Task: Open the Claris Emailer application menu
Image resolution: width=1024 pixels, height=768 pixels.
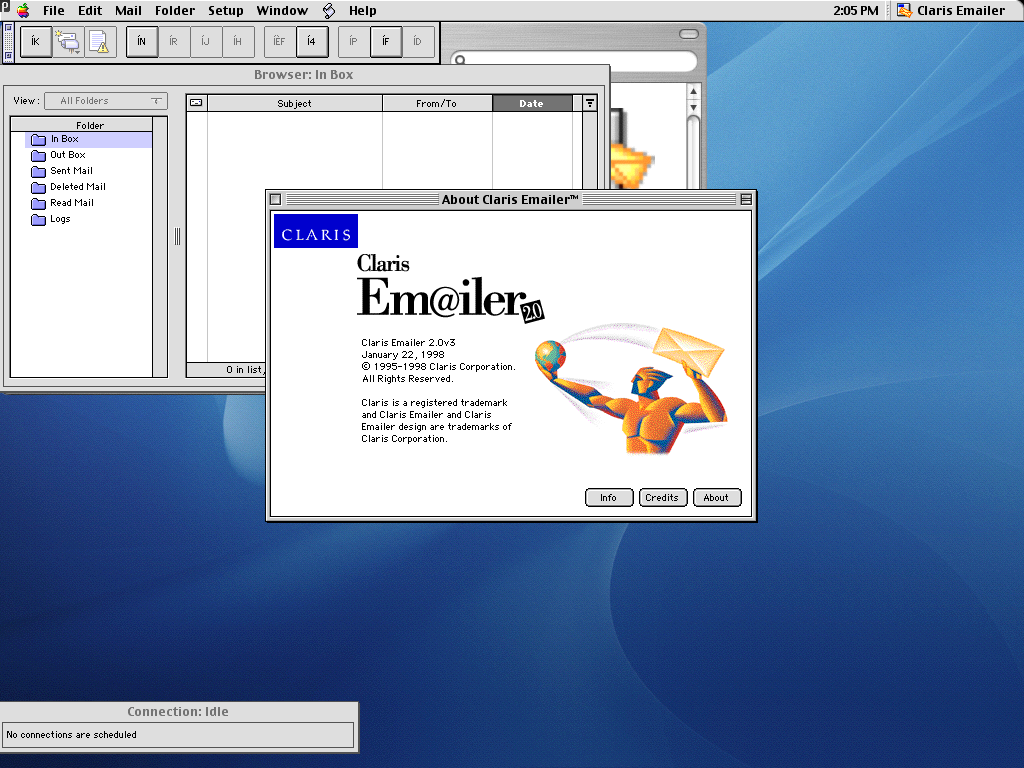Action: tap(952, 10)
